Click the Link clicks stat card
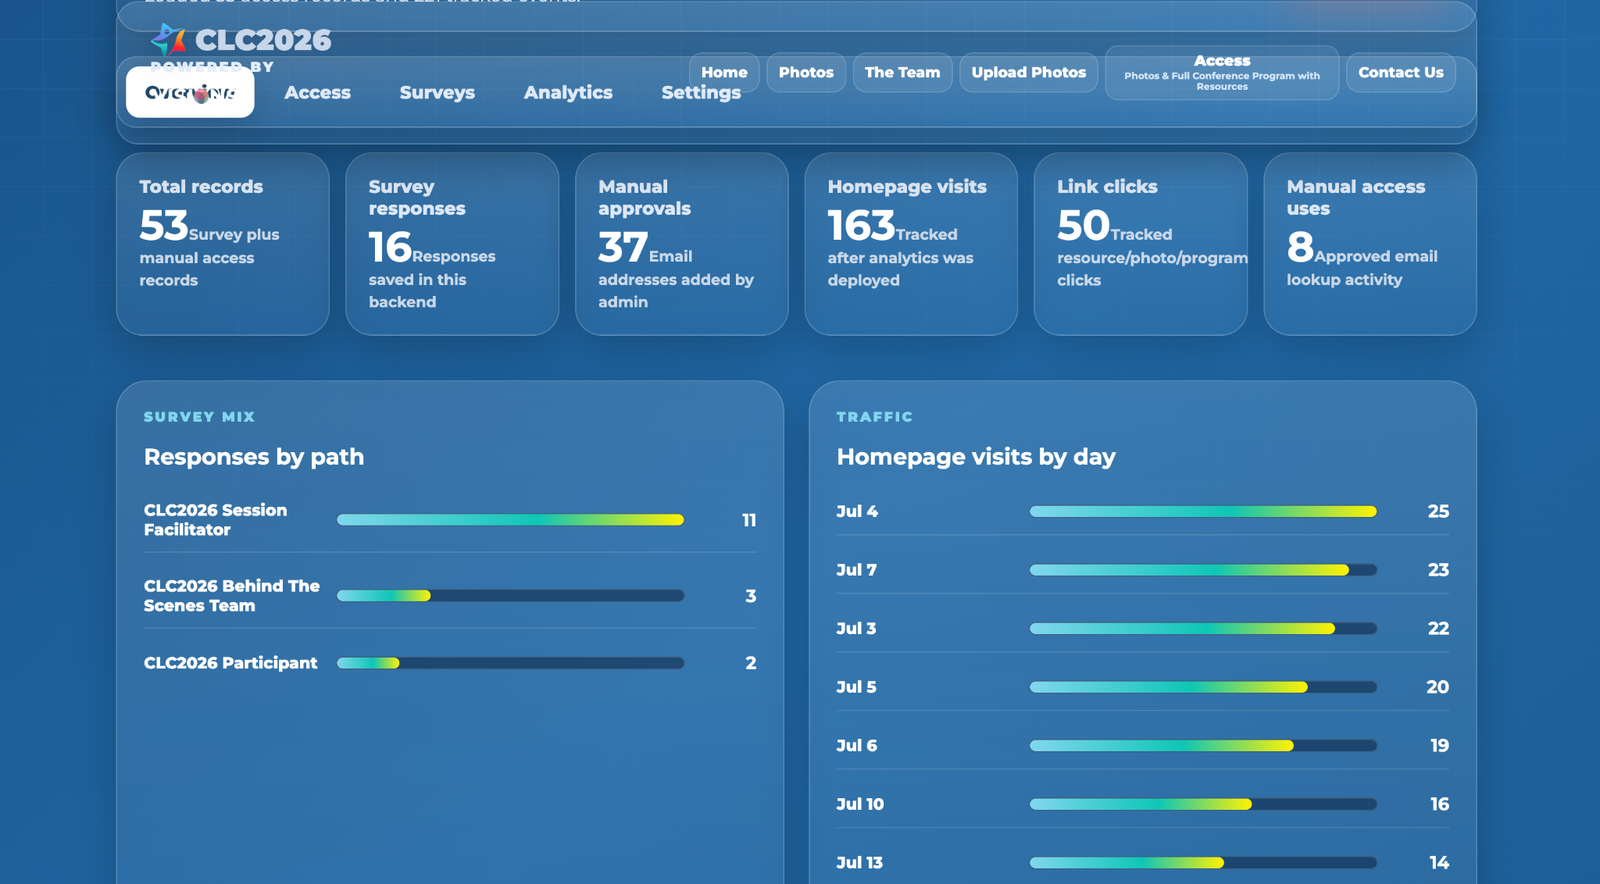The height and width of the screenshot is (884, 1600). [x=1140, y=244]
